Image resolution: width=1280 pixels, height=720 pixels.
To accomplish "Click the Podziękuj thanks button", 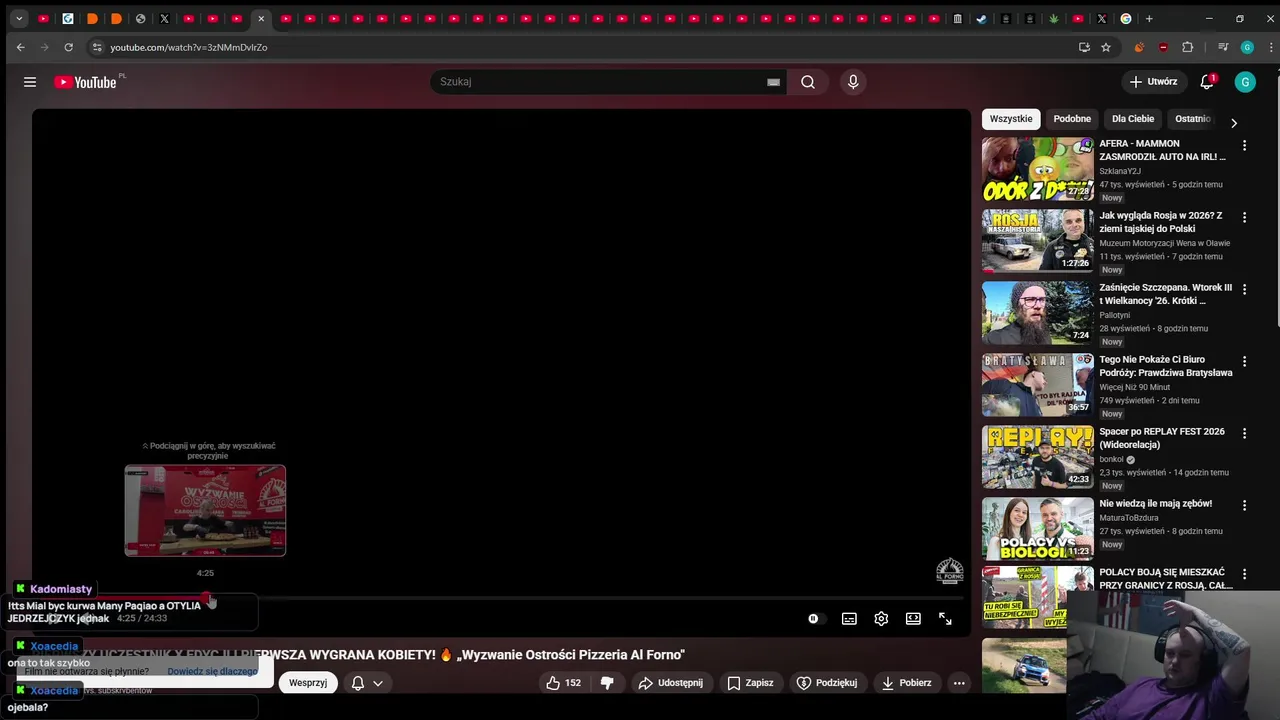I will (827, 683).
